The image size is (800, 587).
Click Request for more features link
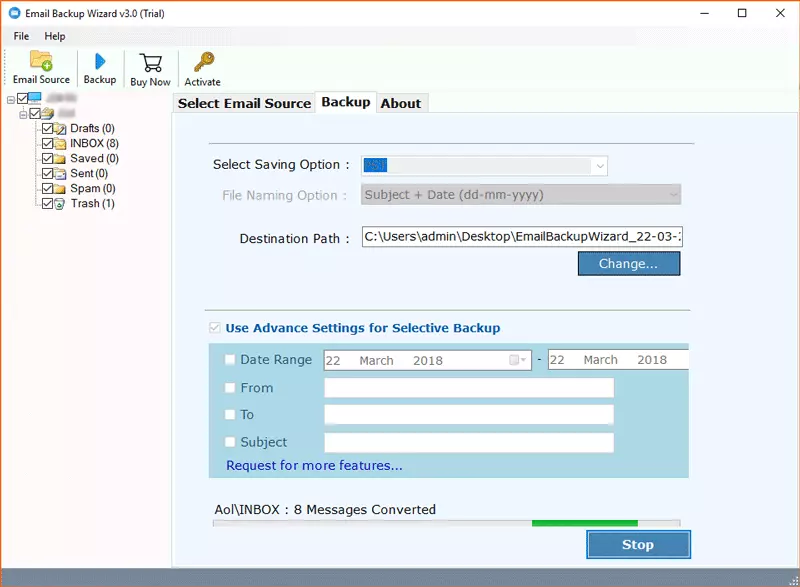(314, 466)
